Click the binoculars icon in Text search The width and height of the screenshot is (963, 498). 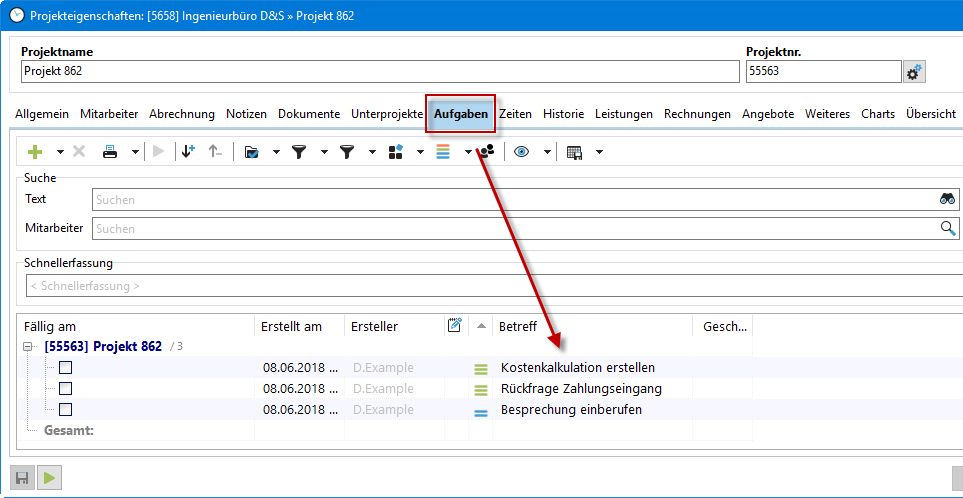(x=947, y=199)
